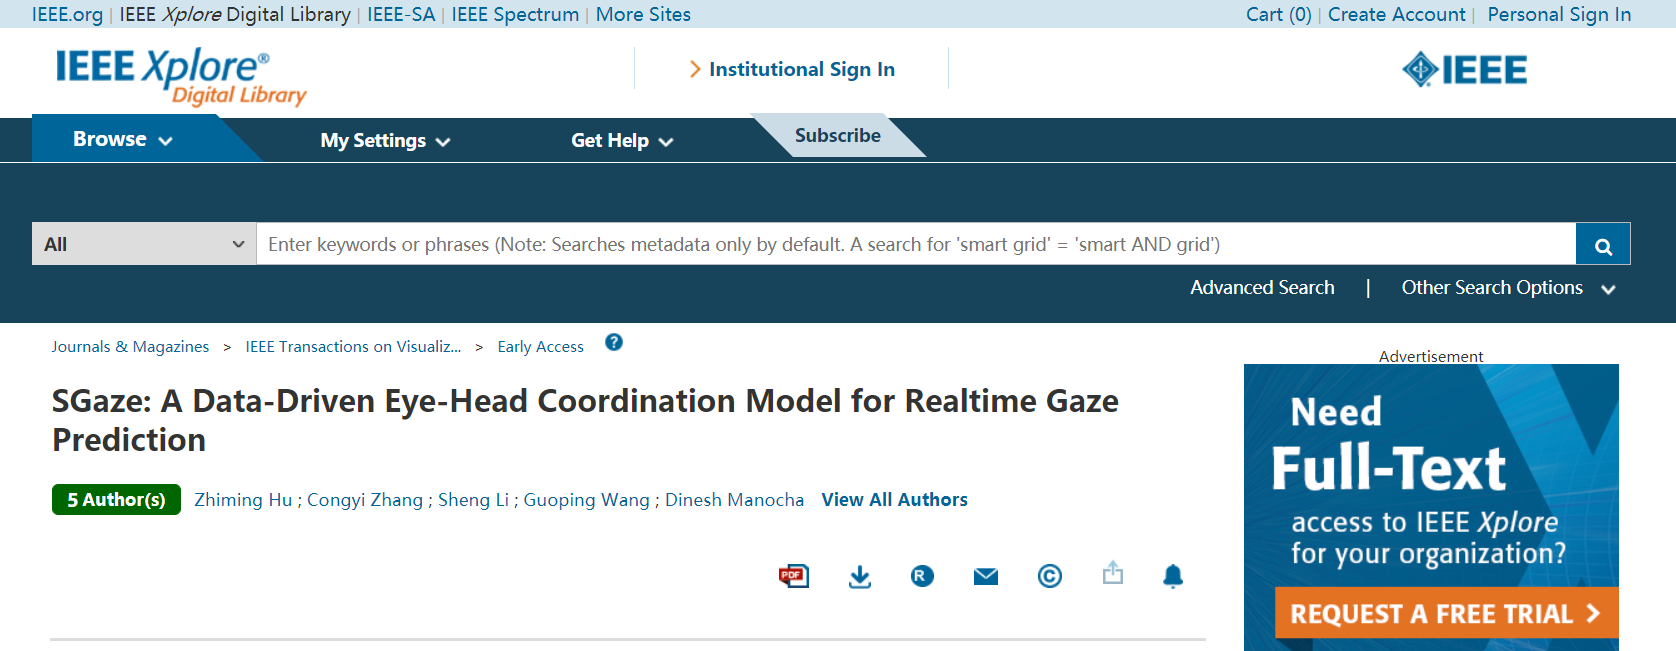Open the Browse menu

coord(122,139)
